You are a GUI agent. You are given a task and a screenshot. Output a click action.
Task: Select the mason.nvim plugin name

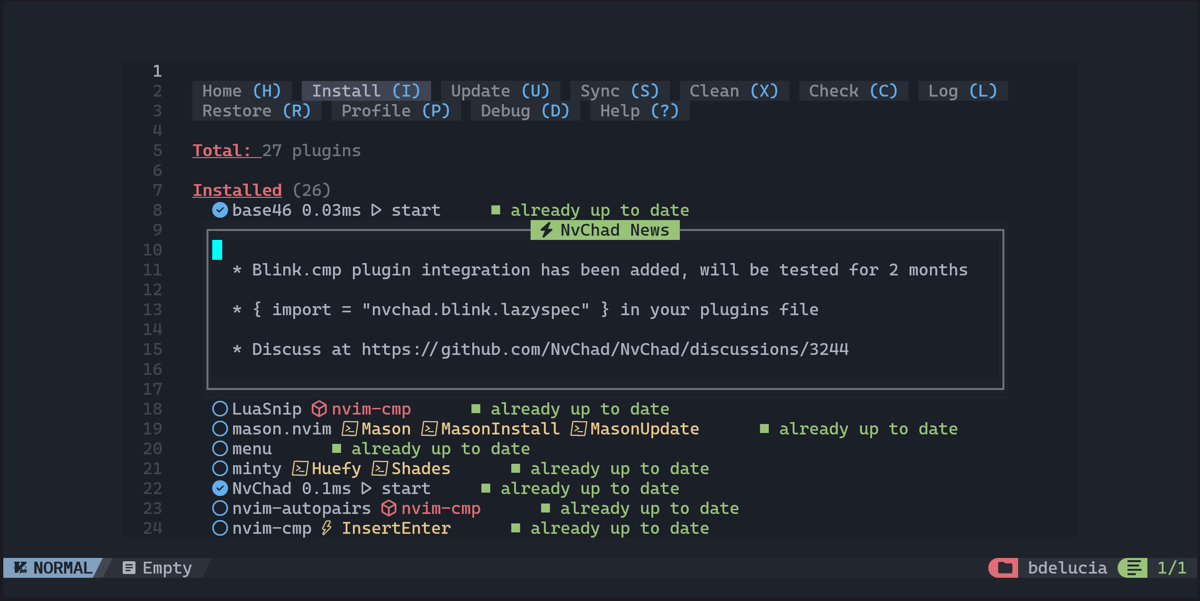[282, 429]
